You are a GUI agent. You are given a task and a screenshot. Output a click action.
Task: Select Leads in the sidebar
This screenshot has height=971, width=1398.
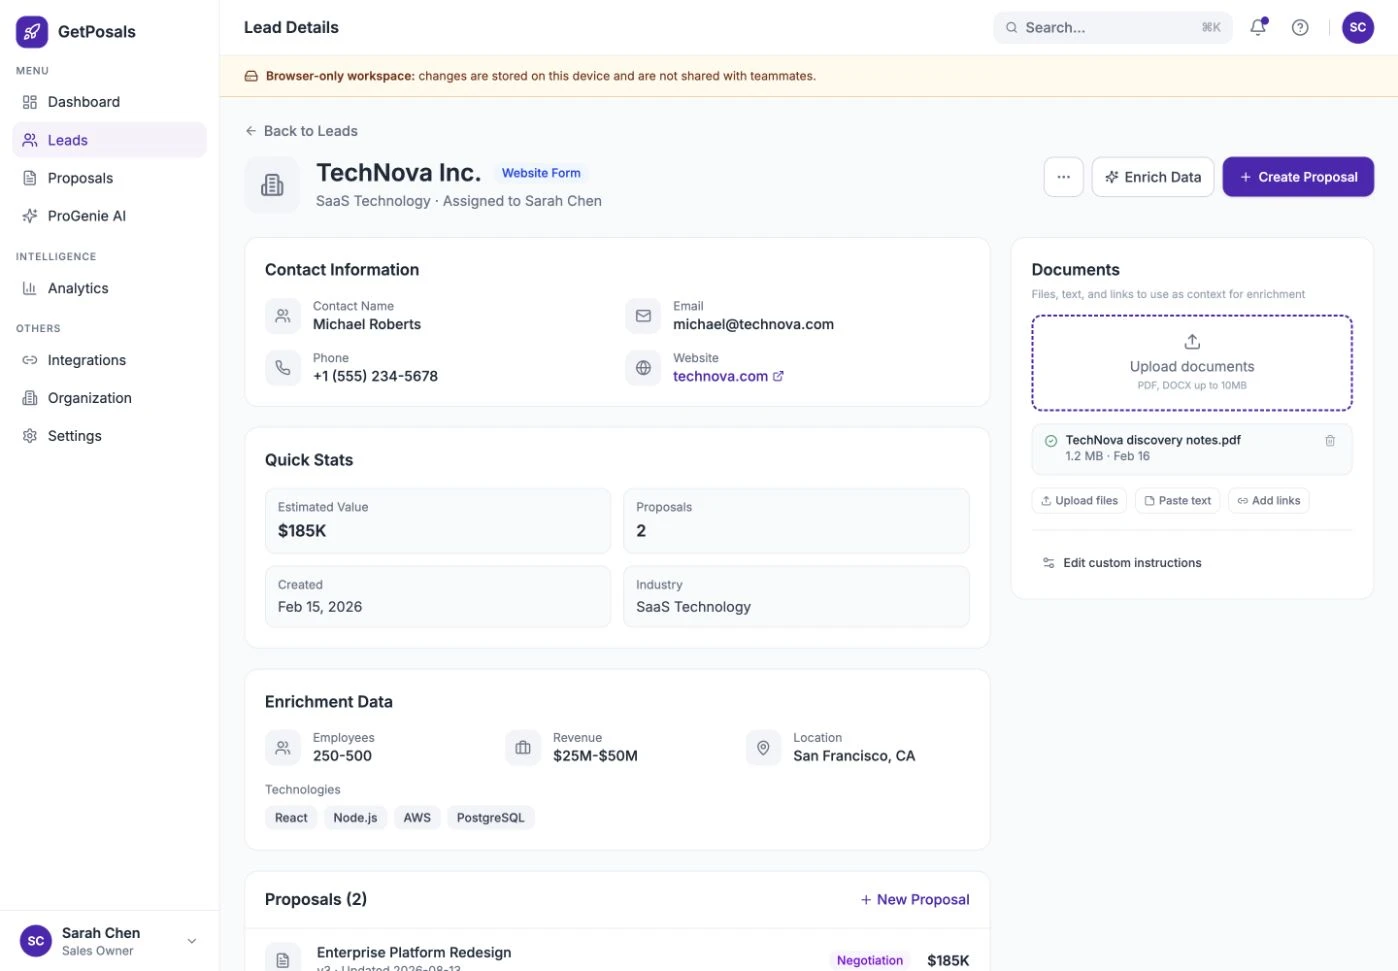(109, 140)
